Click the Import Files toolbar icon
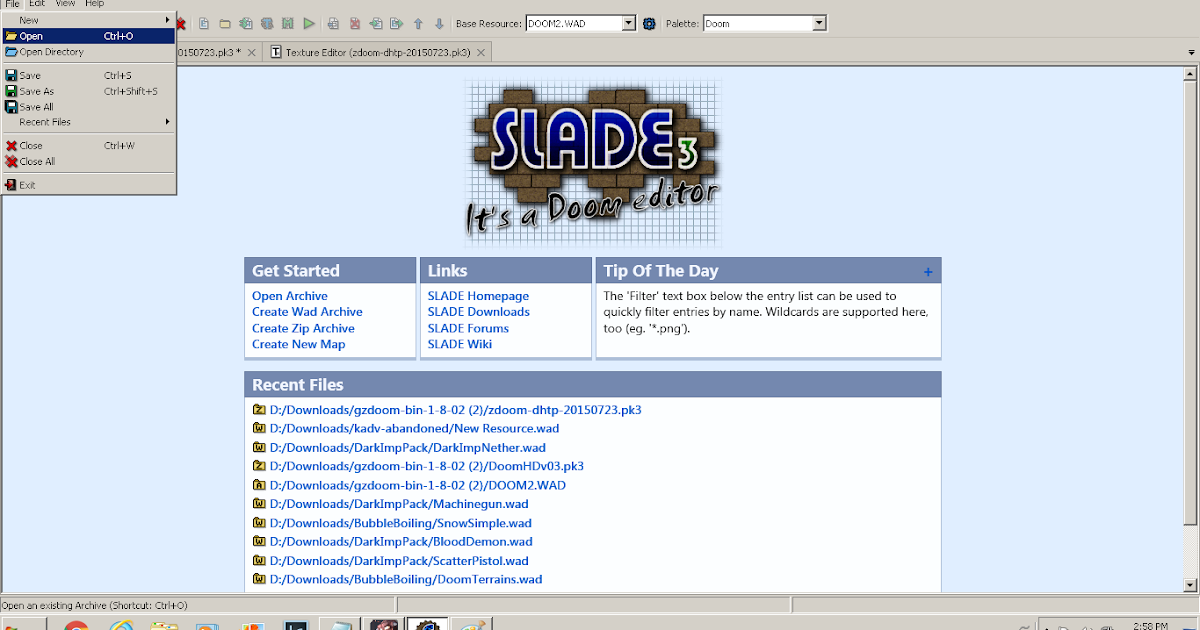 [245, 23]
